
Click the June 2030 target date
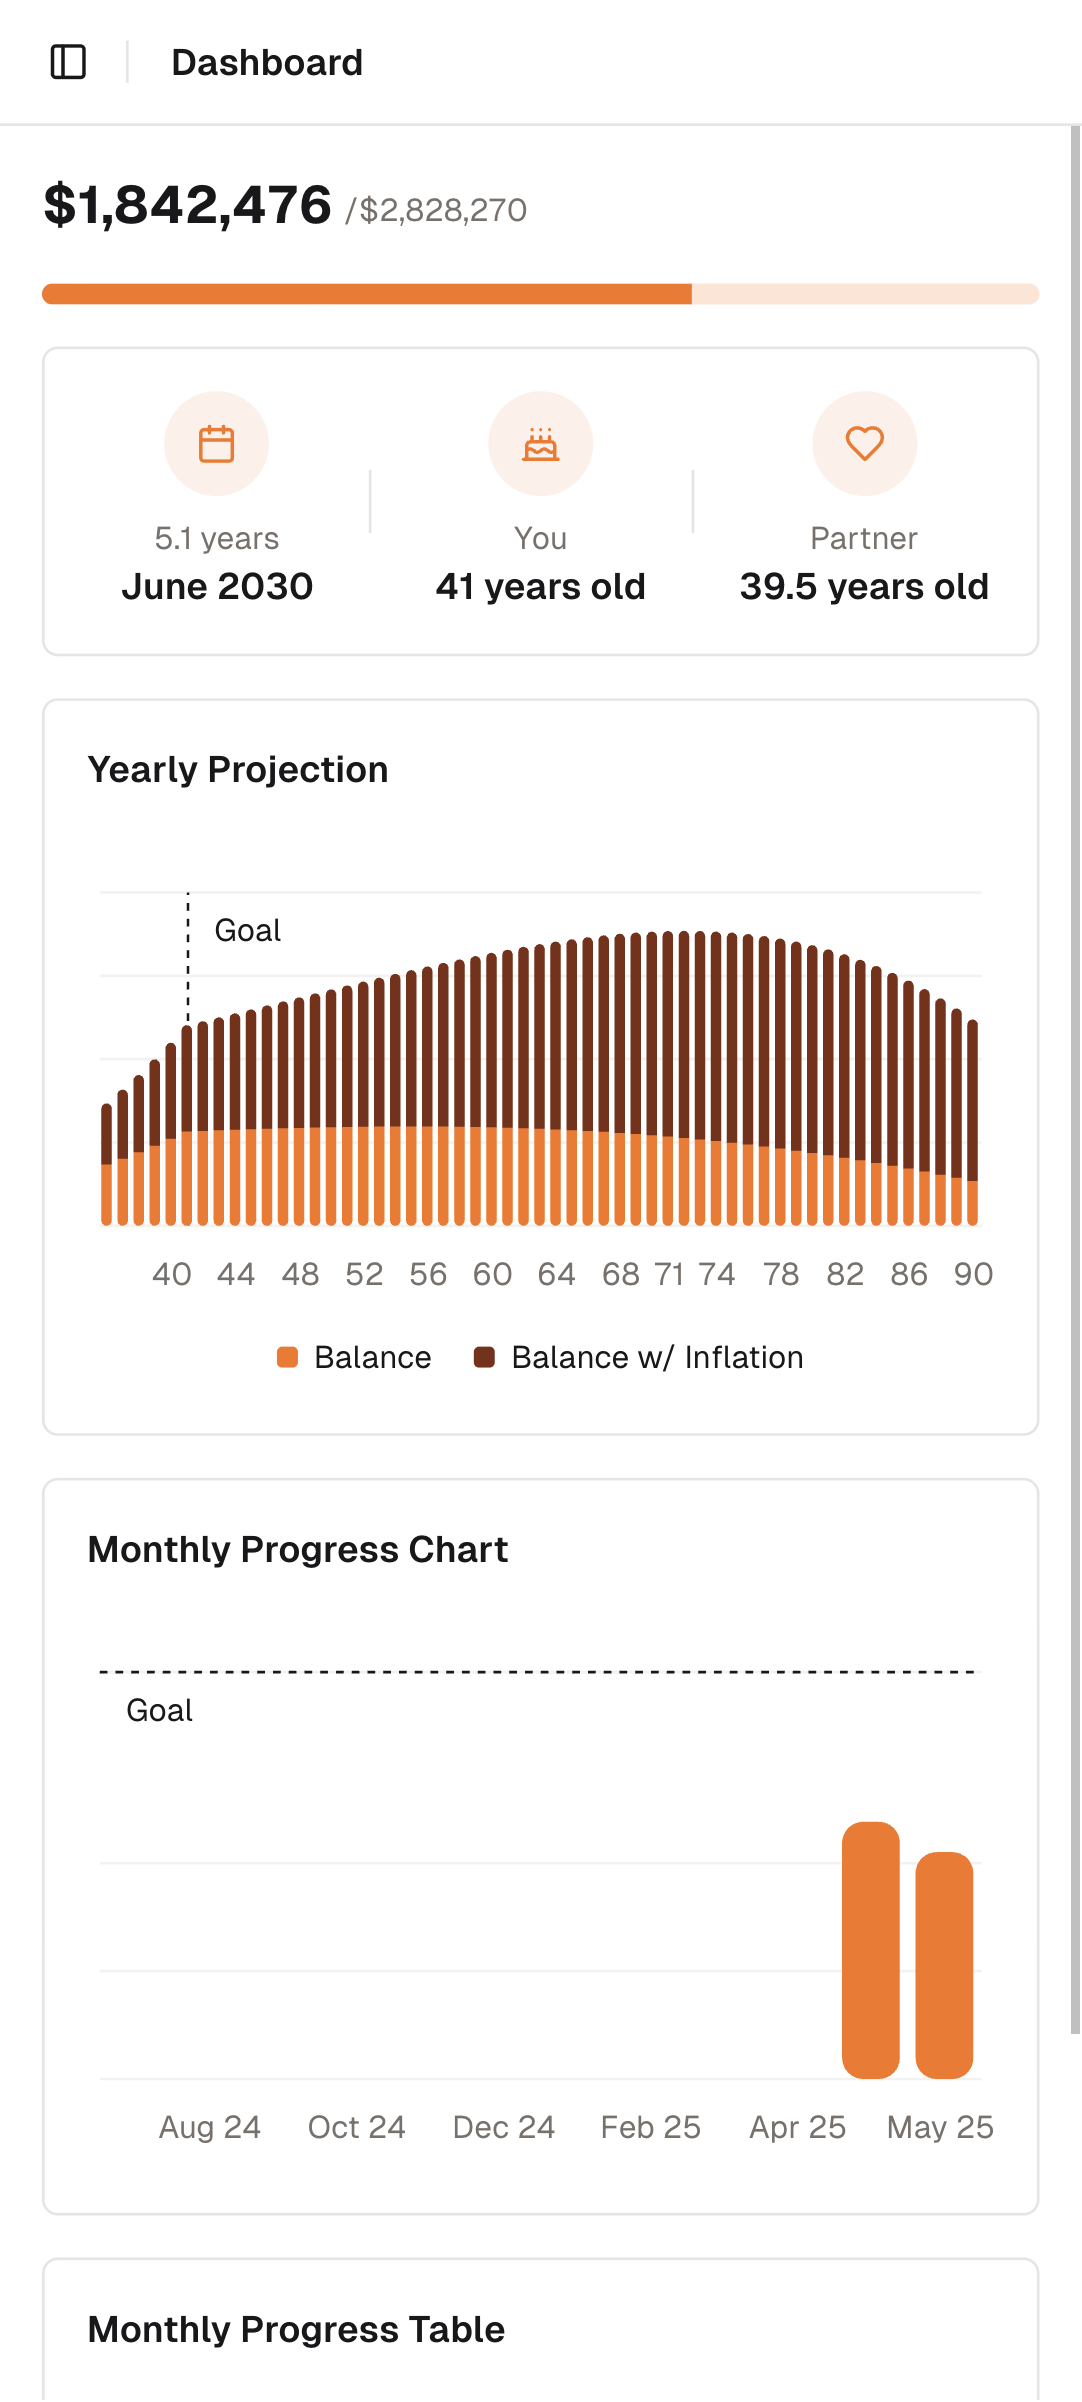click(x=217, y=587)
